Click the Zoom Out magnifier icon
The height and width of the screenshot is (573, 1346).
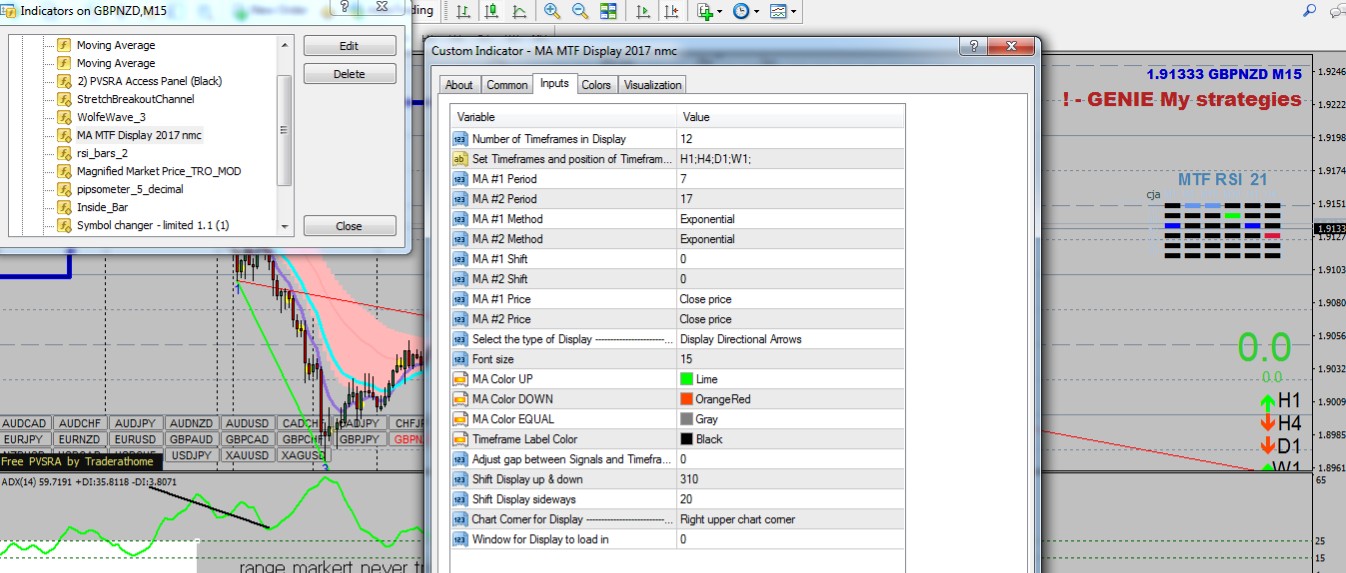point(580,12)
